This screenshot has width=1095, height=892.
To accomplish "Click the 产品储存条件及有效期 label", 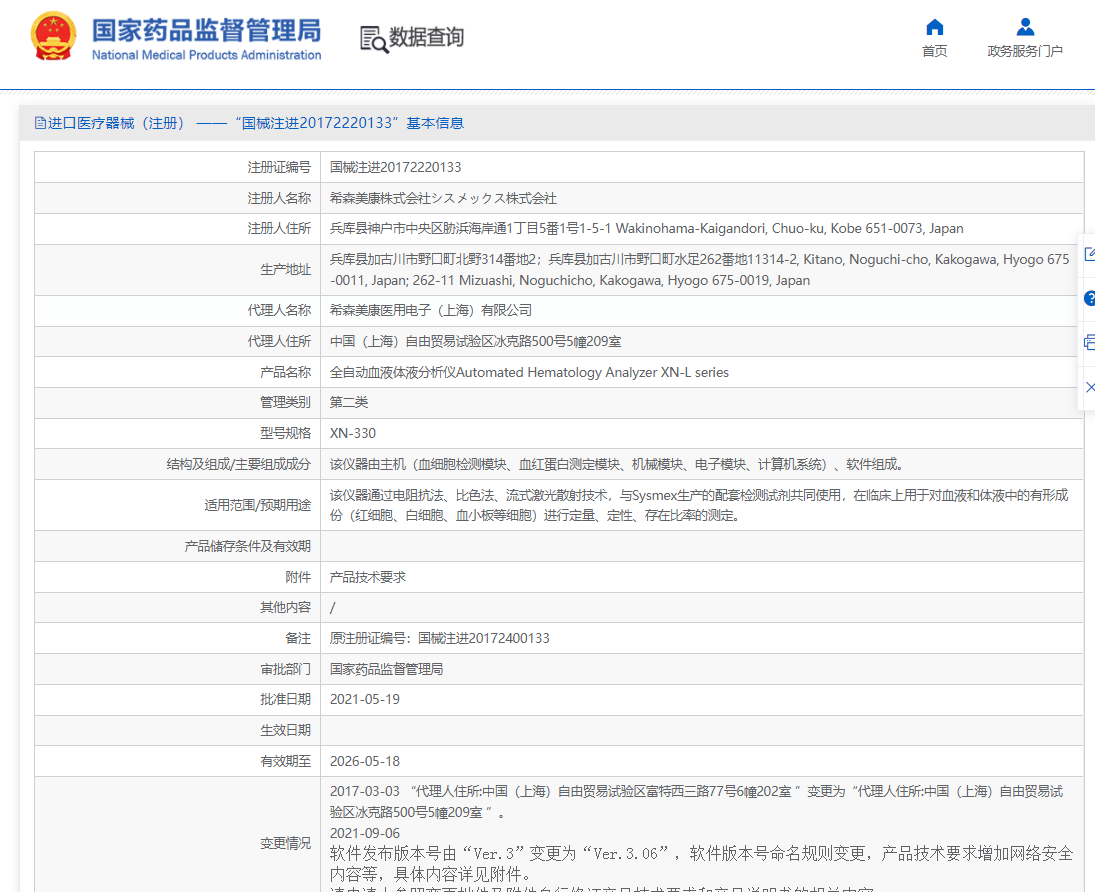I will pyautogui.click(x=247, y=546).
